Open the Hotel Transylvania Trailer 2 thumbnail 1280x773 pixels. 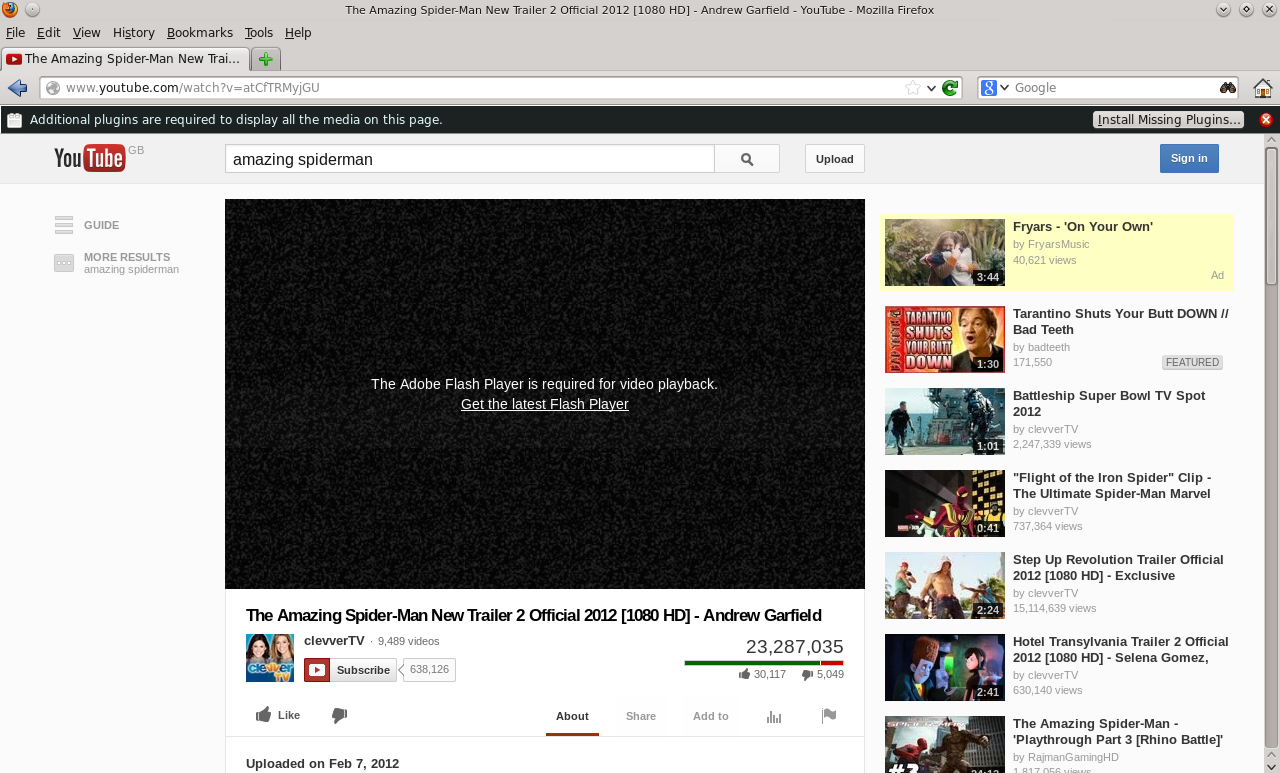(x=945, y=667)
